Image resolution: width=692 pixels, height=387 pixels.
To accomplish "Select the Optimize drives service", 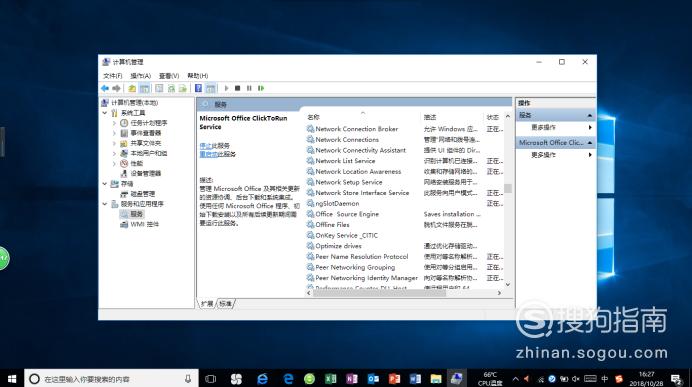I will point(338,246).
